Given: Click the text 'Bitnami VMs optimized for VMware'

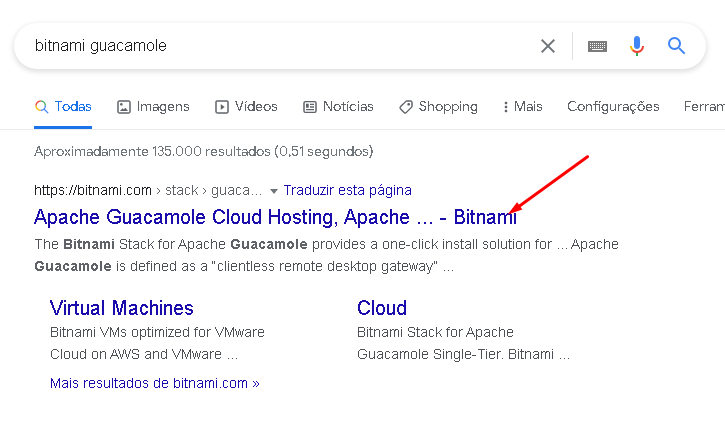Looking at the screenshot, I should [x=157, y=332].
